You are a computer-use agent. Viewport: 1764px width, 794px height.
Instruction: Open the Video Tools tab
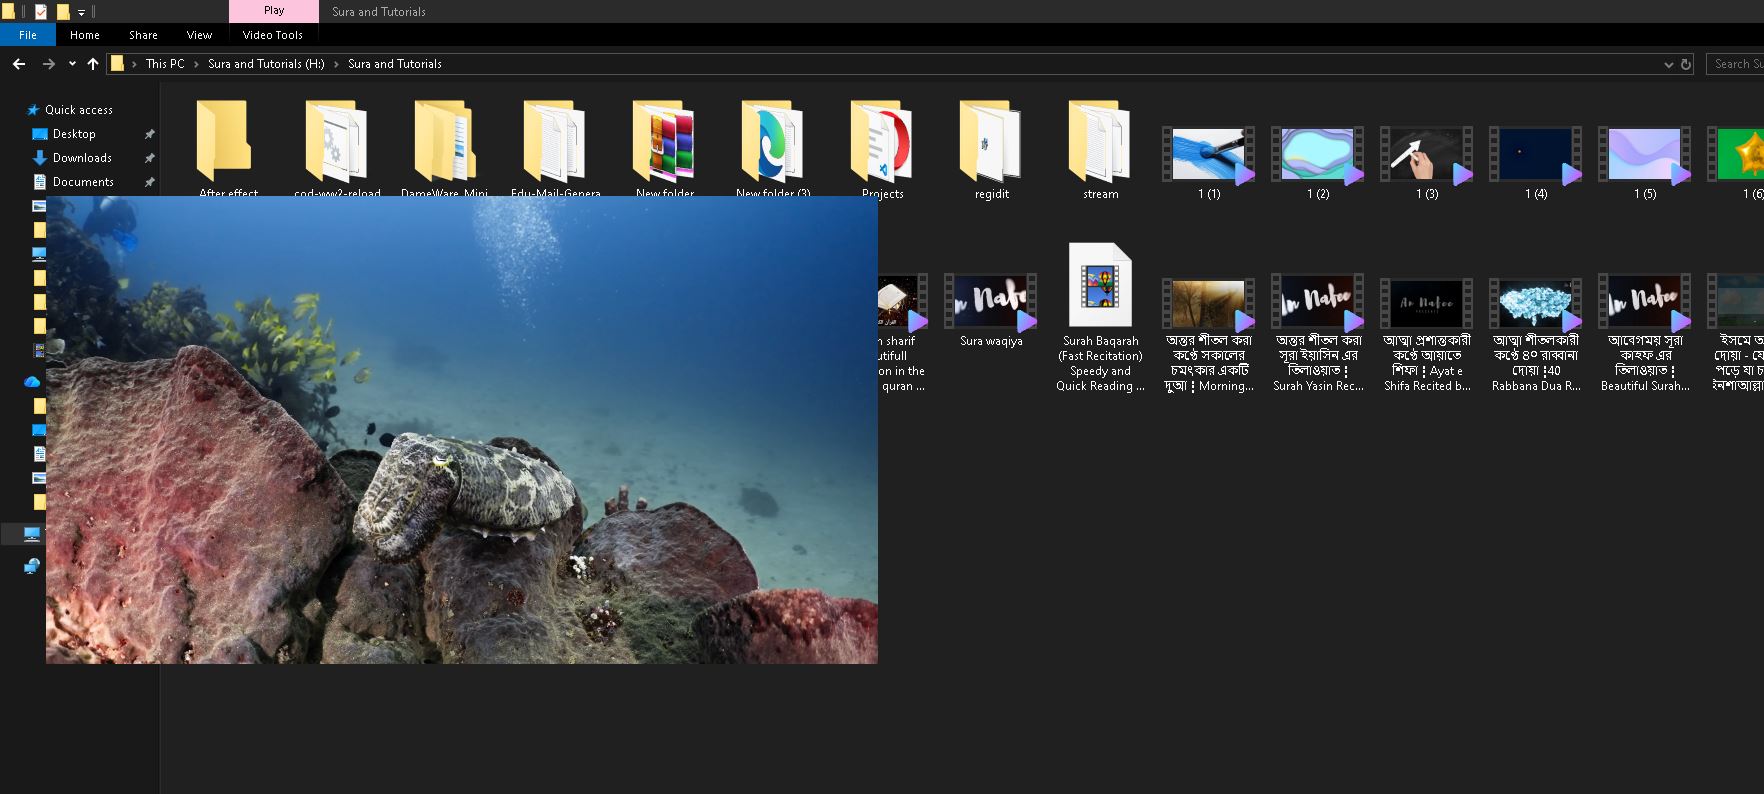[272, 35]
